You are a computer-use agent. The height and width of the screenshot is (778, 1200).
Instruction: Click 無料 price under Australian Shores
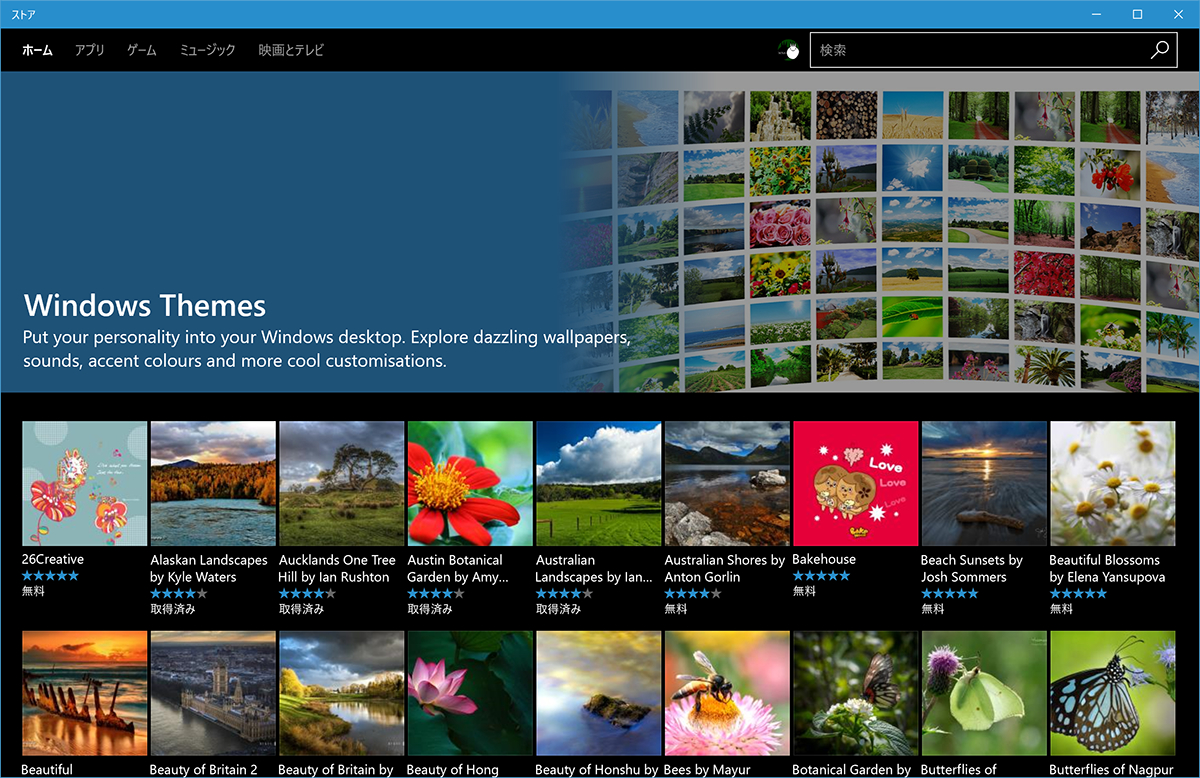676,609
